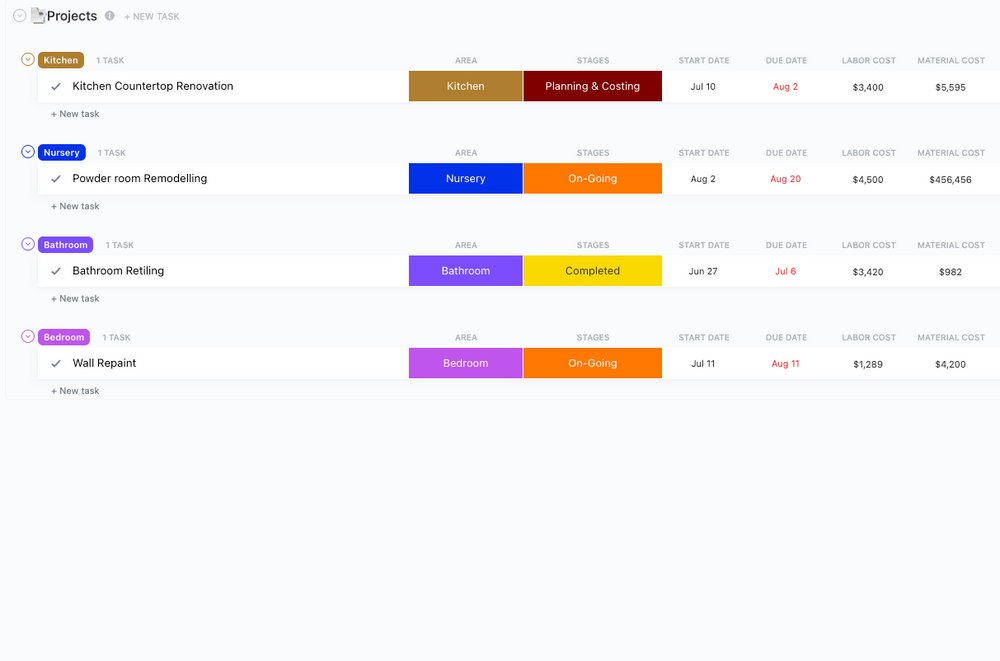Click the checkmark icon on Wall Repaint
Screen dimensions: 1000x661
56,363
